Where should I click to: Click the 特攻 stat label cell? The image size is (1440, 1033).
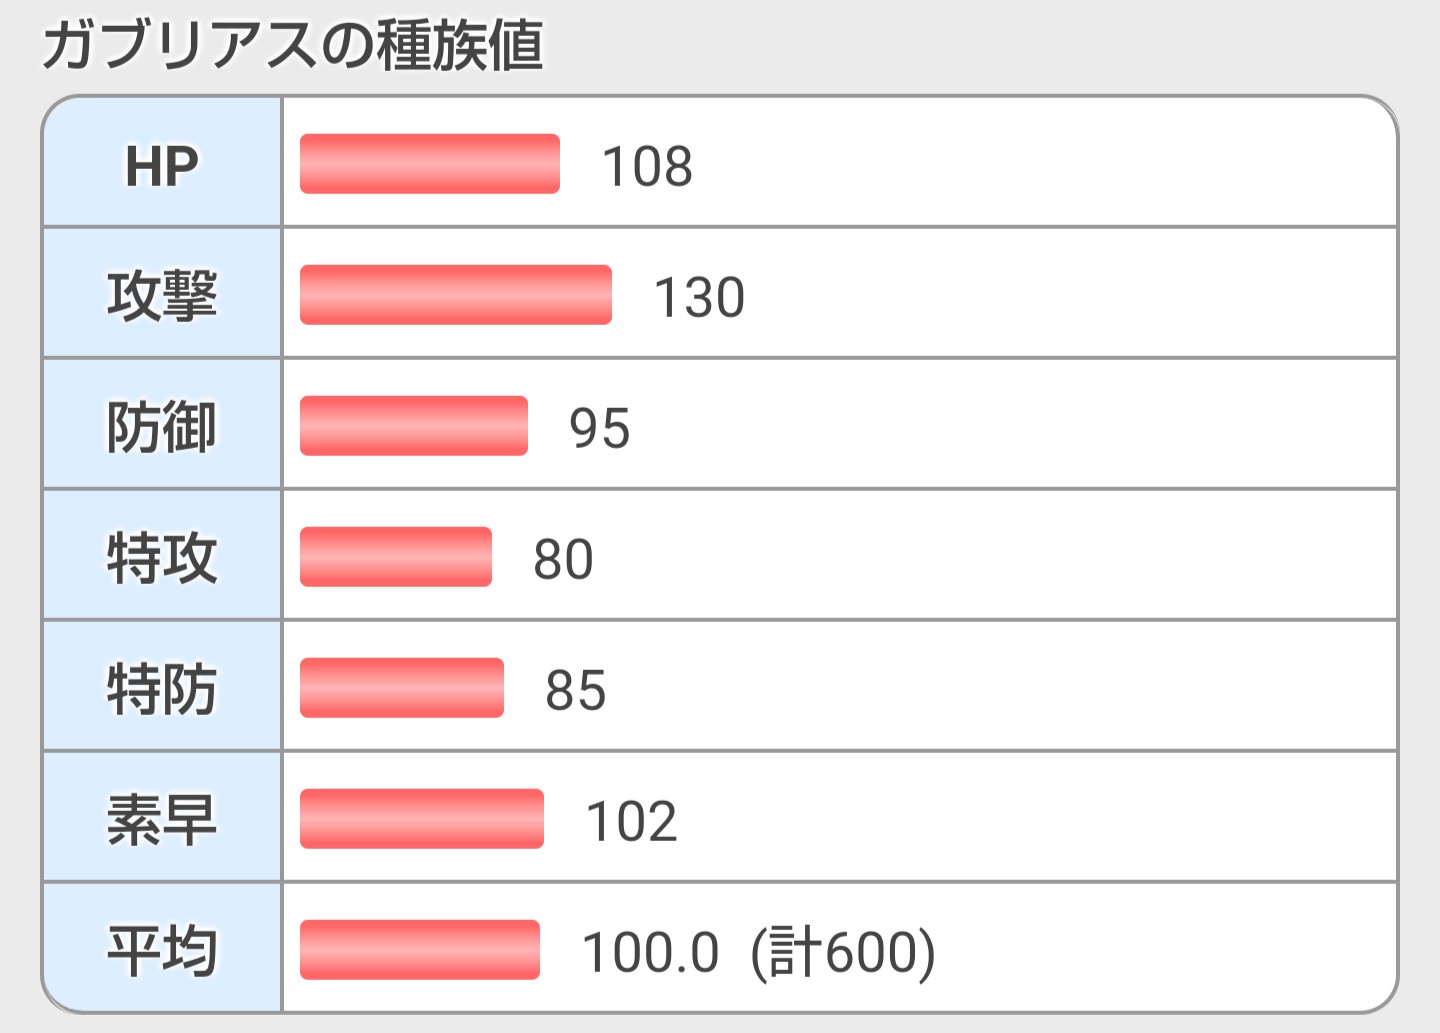pyautogui.click(x=162, y=555)
